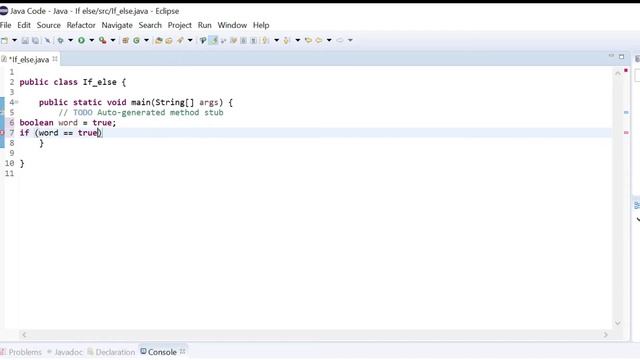Open the Run menu

204,25
